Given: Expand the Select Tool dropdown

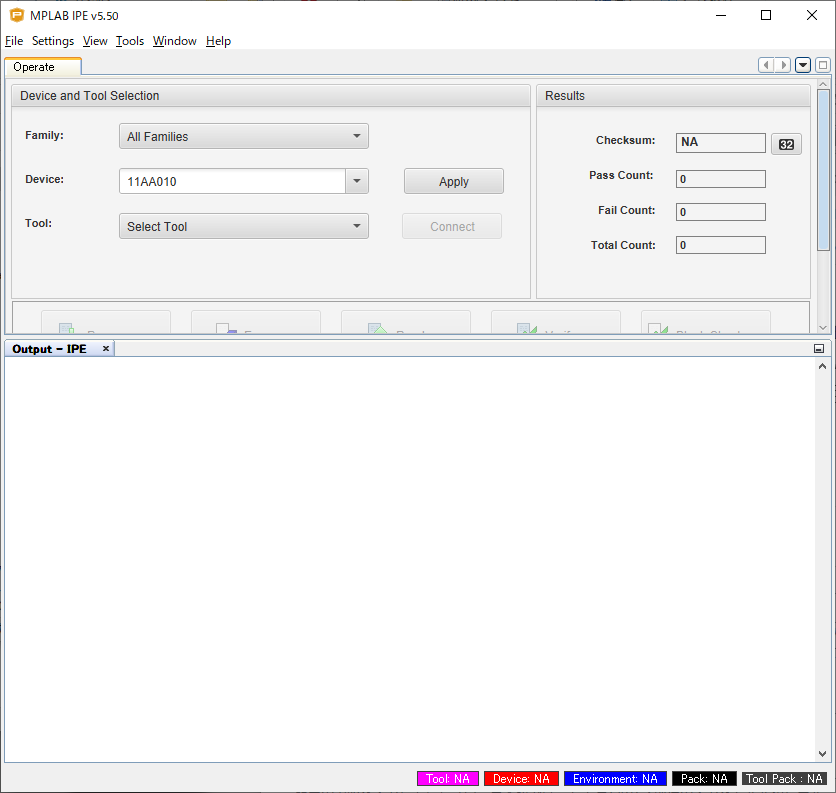Looking at the screenshot, I should click(x=244, y=226).
